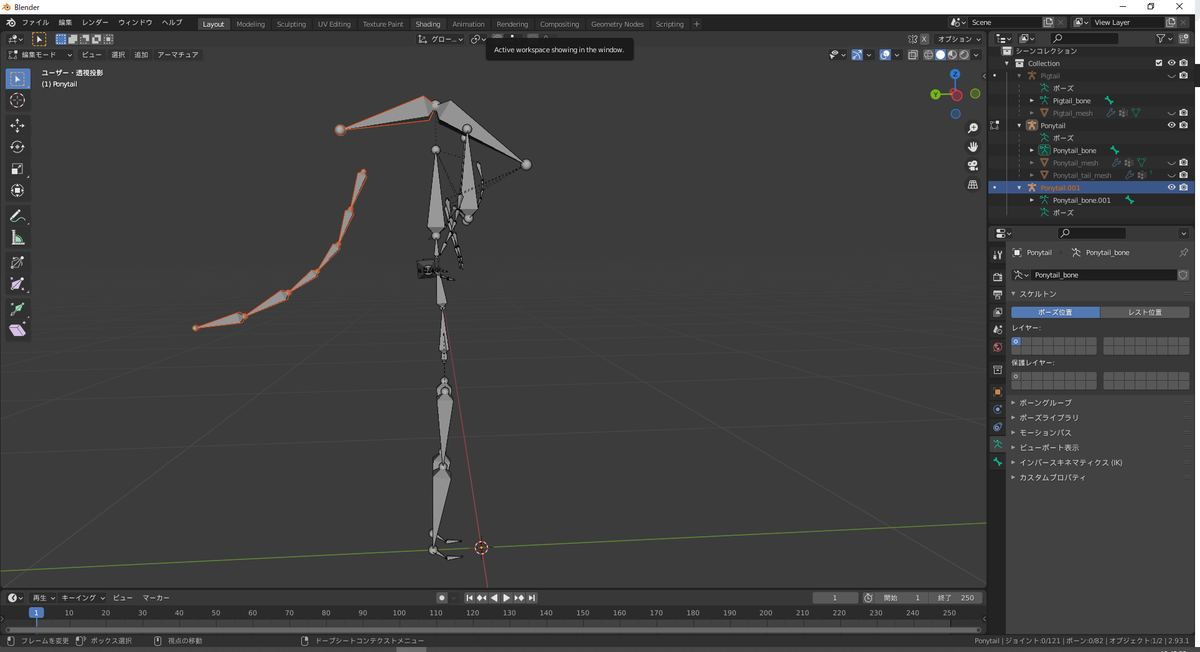This screenshot has width=1200, height=652.
Task: Open the アーマチュア menu in viewport header
Action: (x=178, y=55)
